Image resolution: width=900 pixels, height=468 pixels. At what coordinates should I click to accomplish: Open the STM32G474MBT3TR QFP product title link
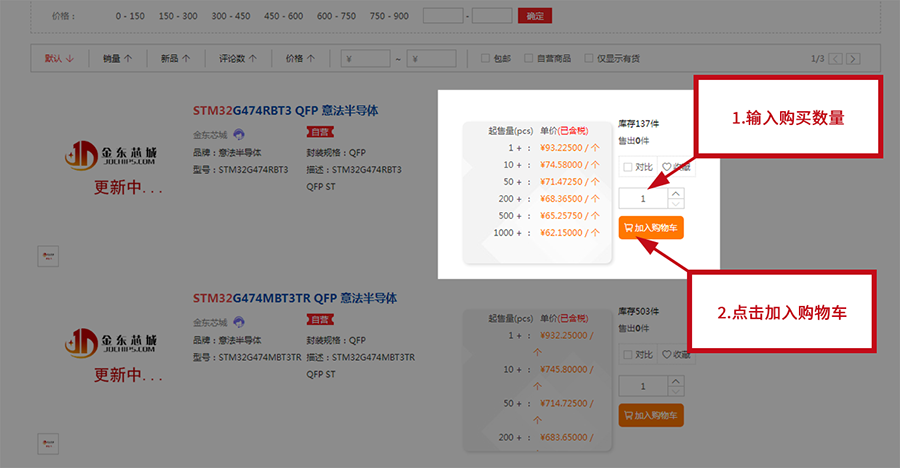coord(295,298)
